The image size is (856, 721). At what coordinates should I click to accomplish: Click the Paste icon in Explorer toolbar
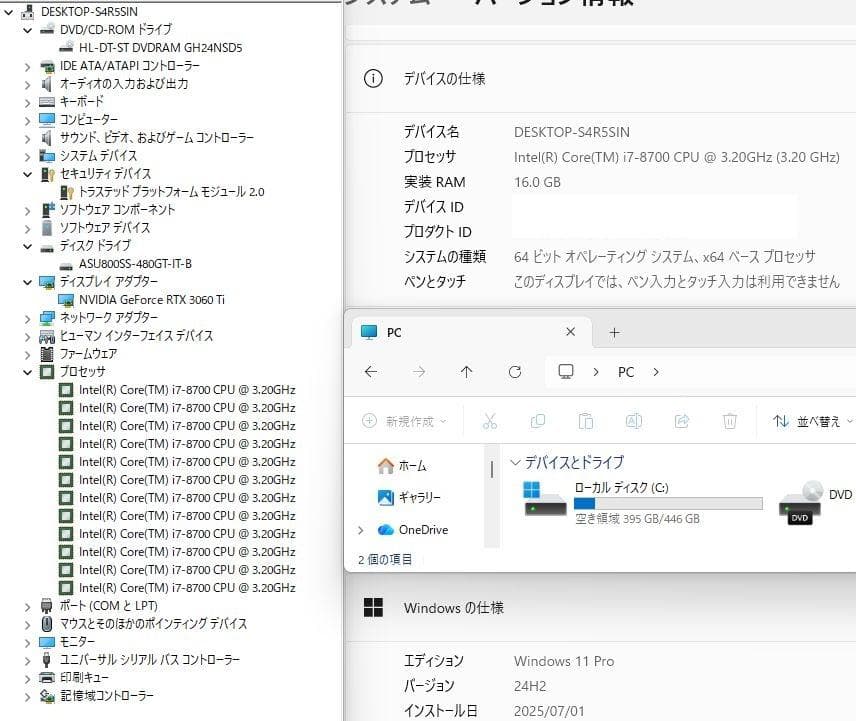[x=586, y=421]
